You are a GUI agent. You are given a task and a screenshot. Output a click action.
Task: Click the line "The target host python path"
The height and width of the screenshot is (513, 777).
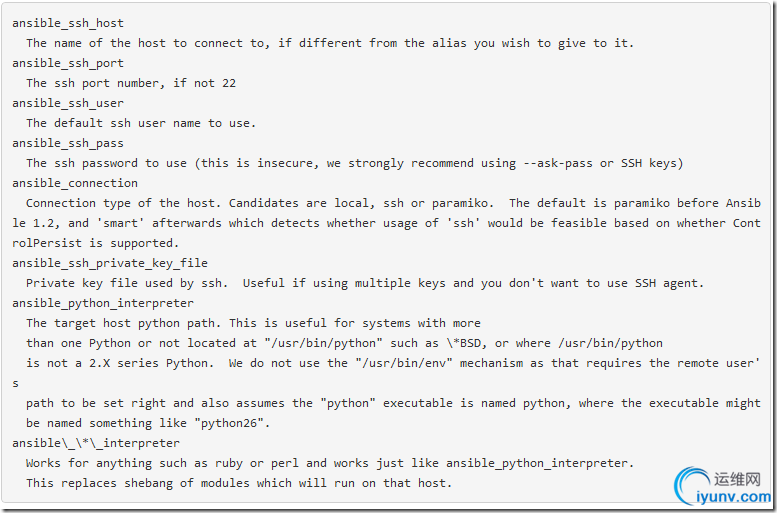253,323
